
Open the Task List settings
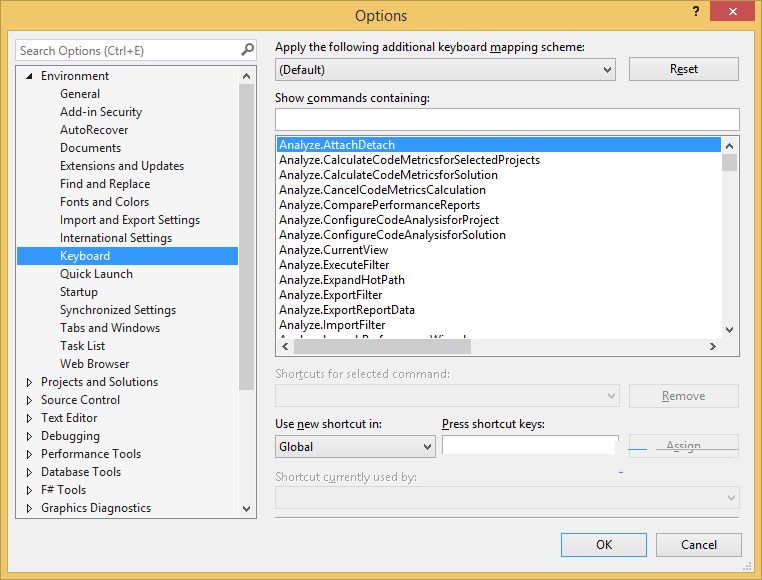tap(82, 346)
